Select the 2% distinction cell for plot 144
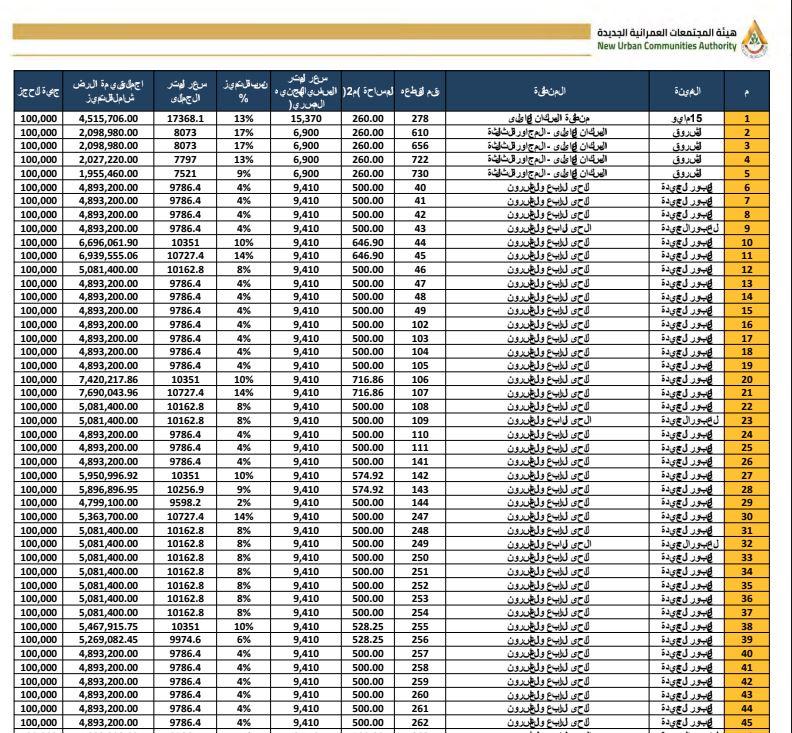The width and height of the screenshot is (792, 733). tap(243, 503)
